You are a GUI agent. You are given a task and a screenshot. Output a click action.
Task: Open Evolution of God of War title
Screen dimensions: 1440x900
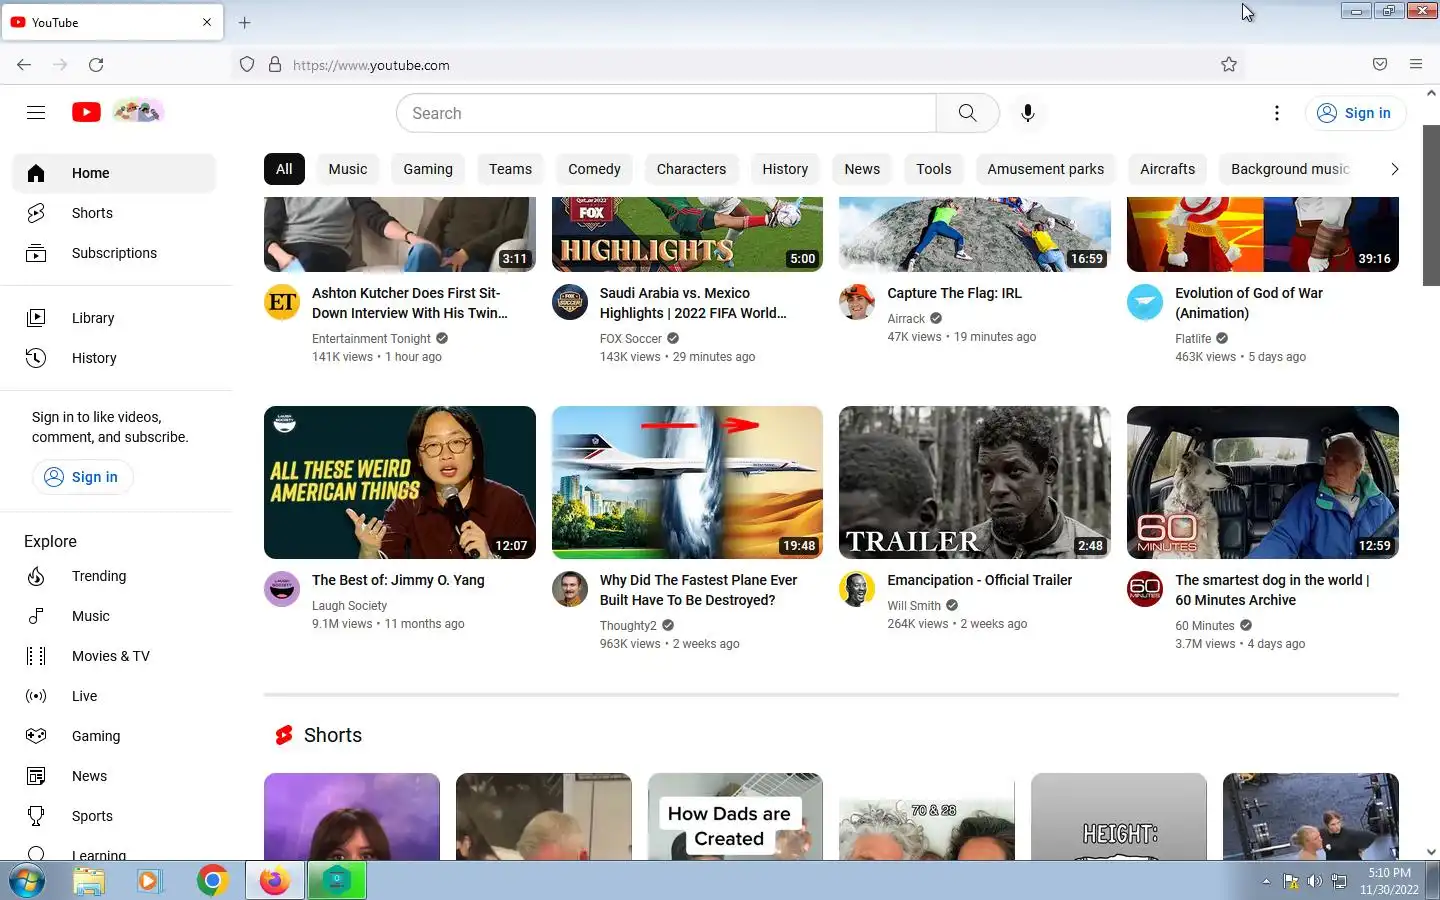(x=1249, y=303)
